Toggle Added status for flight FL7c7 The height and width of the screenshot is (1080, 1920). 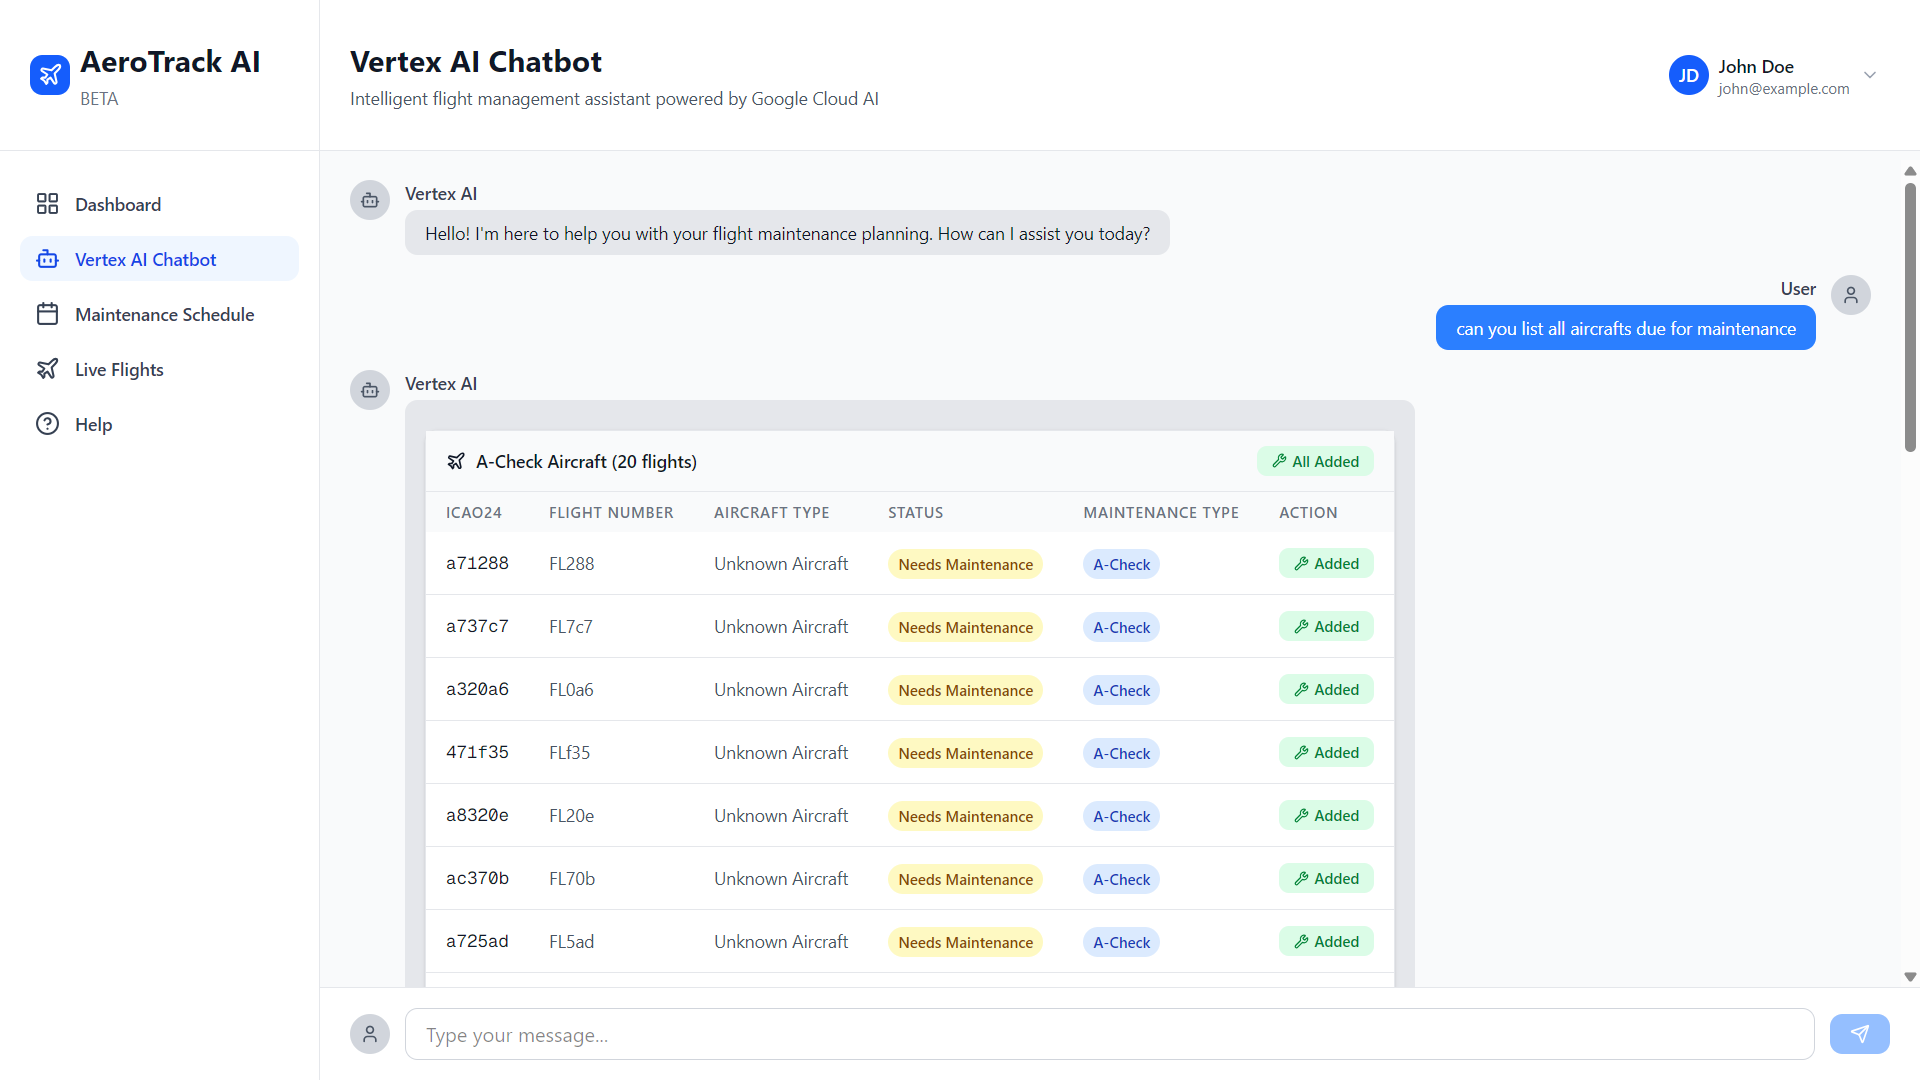tap(1326, 627)
